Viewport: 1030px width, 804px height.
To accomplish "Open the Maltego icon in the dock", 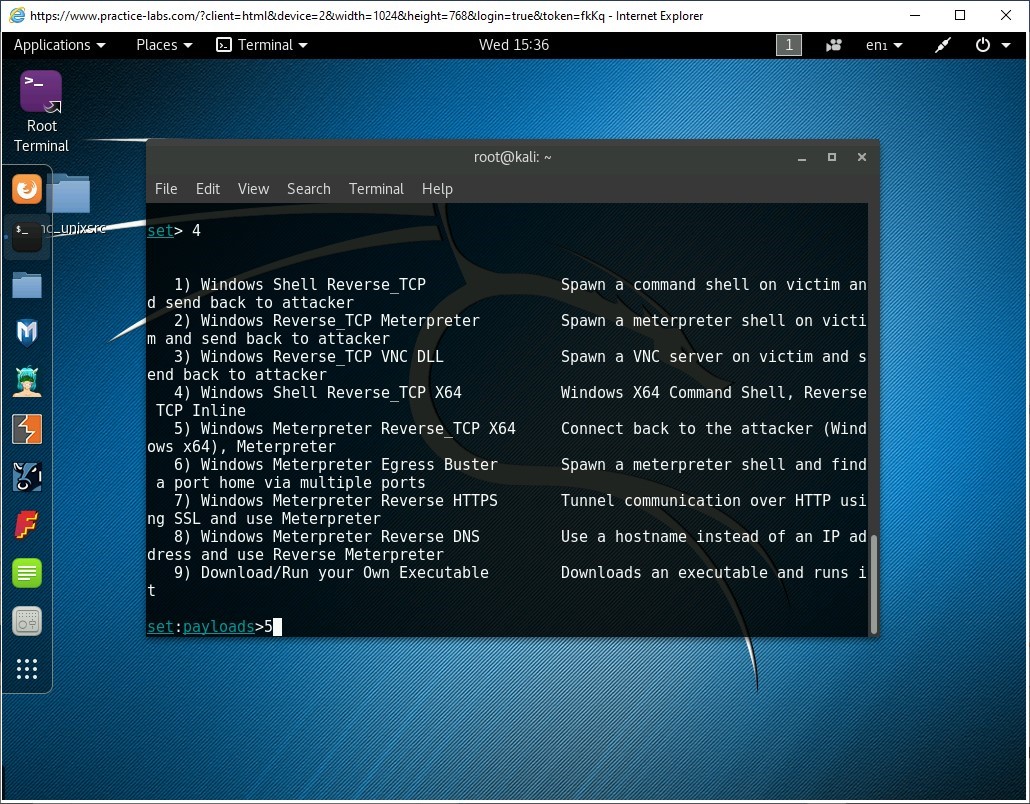I will 27,477.
